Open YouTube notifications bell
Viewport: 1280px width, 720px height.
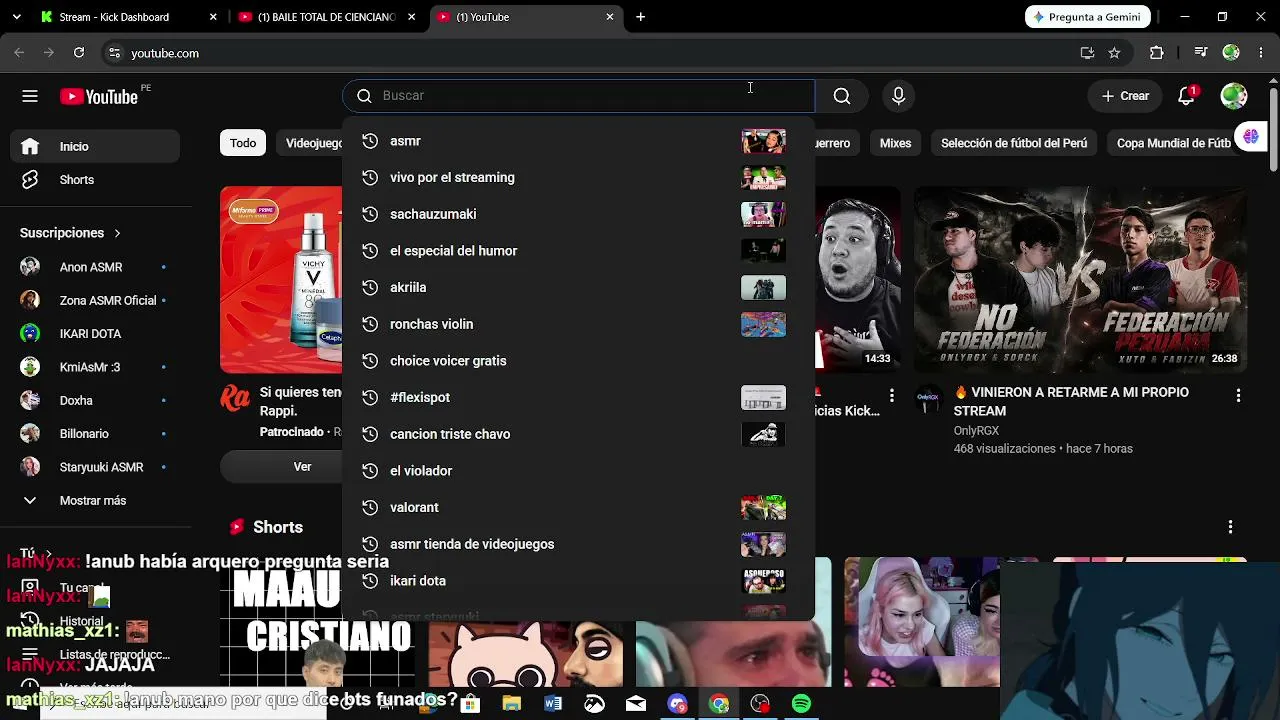click(x=1186, y=96)
